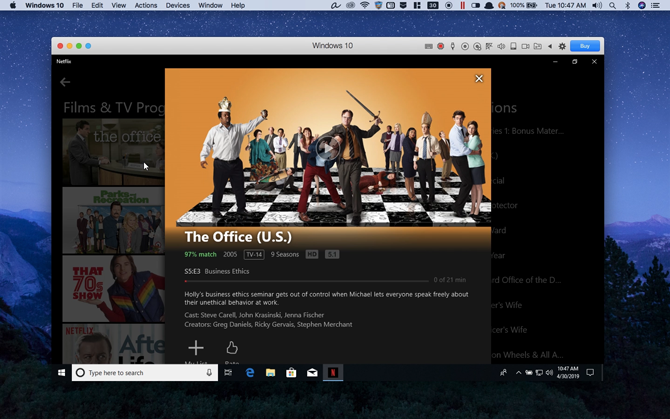Viewport: 670px width, 419px height.
Task: Select Parks and Recreation thumbnail
Action: coord(113,221)
